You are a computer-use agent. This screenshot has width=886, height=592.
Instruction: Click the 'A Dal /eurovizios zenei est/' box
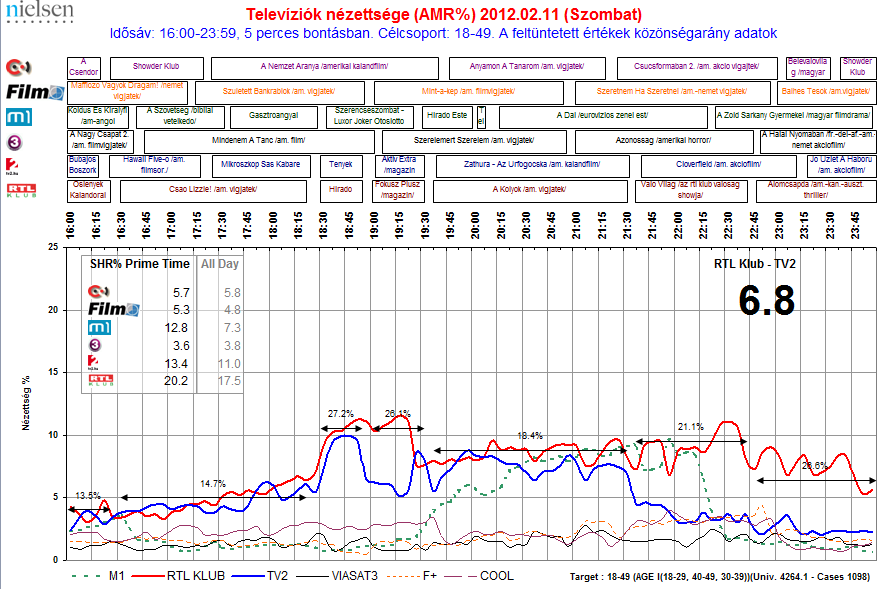(x=603, y=117)
